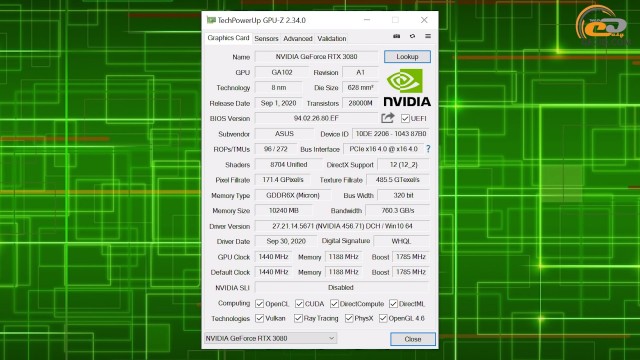The height and width of the screenshot is (360, 640).
Task: Click the Subvendor field showing ASUS
Action: [284, 134]
